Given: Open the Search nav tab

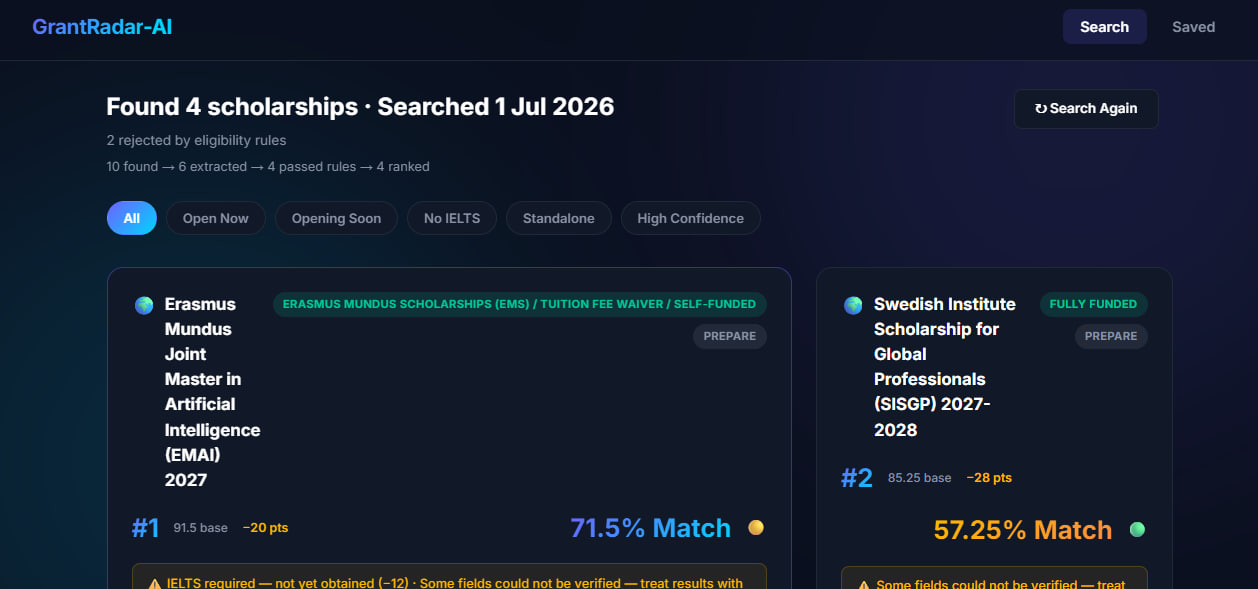Looking at the screenshot, I should tap(1104, 27).
